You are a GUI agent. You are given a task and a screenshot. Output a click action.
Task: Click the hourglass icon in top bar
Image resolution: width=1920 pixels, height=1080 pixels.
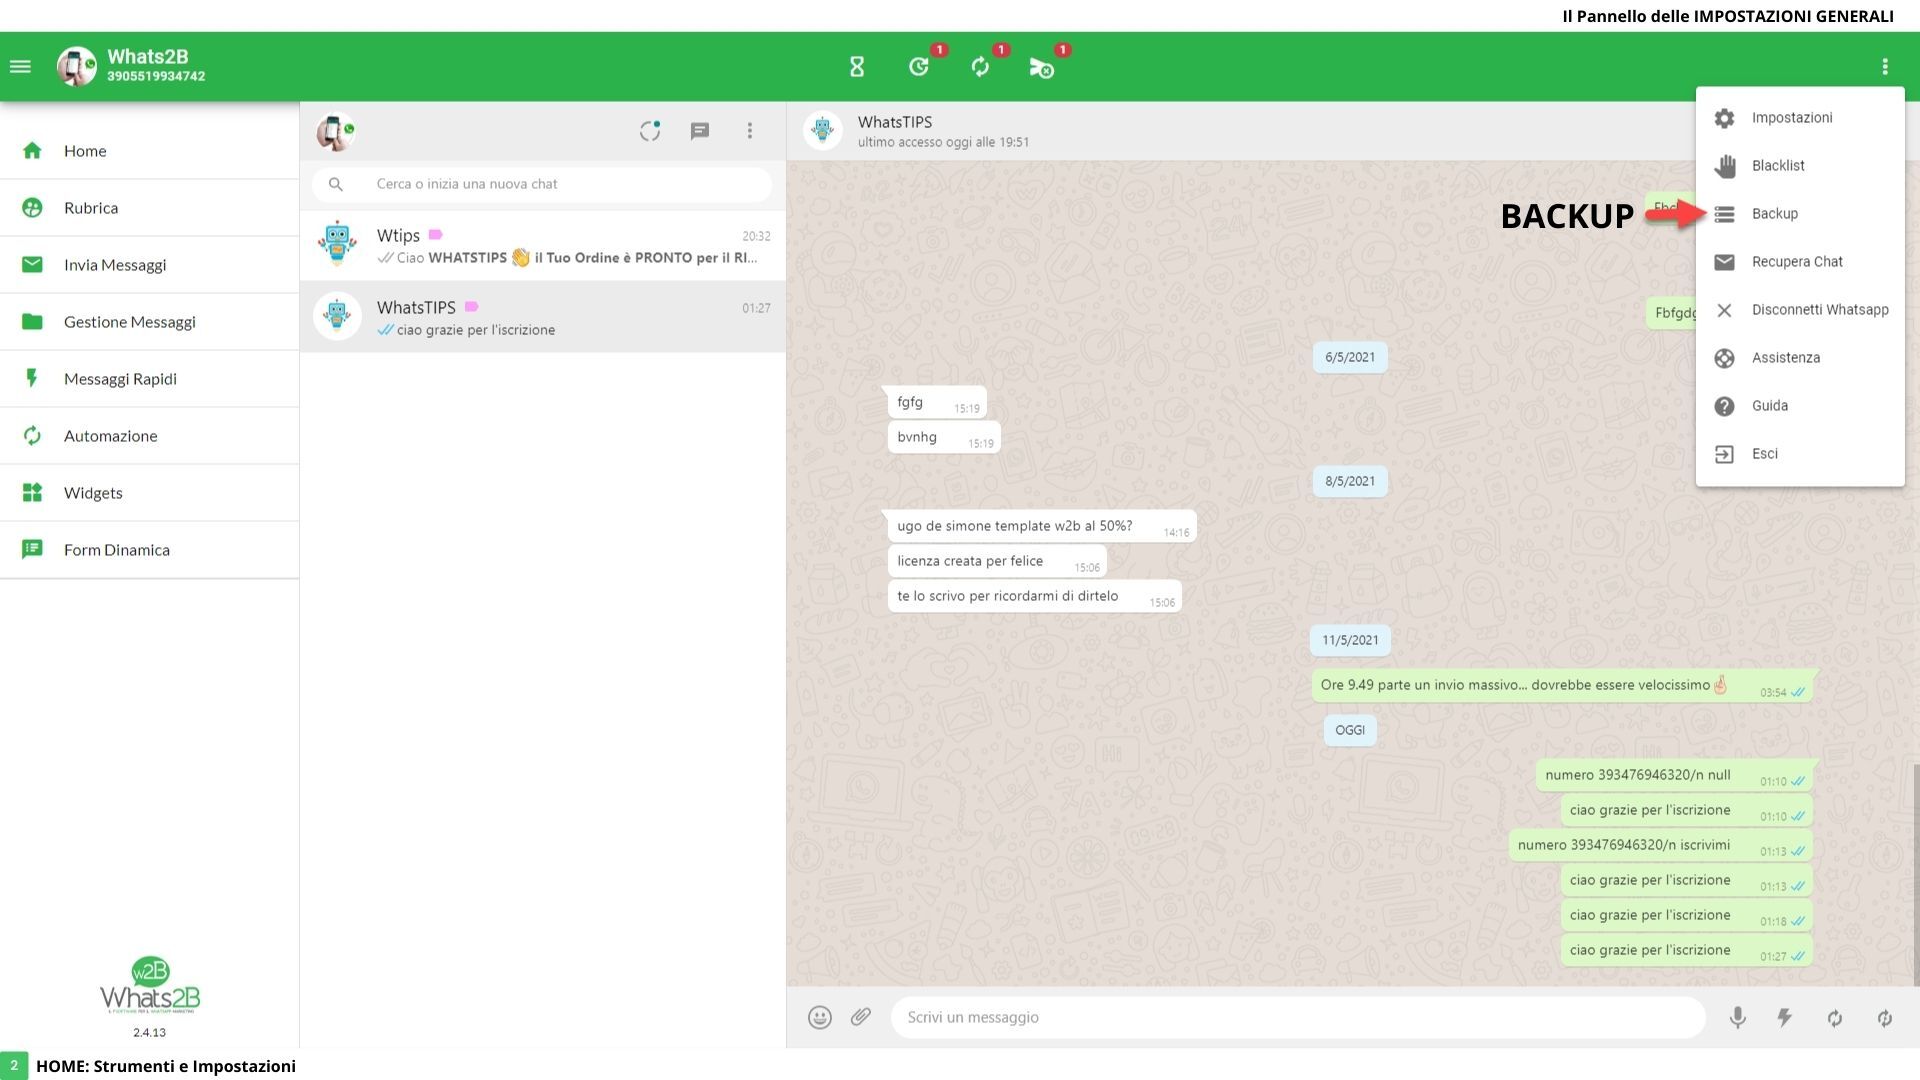tap(857, 67)
